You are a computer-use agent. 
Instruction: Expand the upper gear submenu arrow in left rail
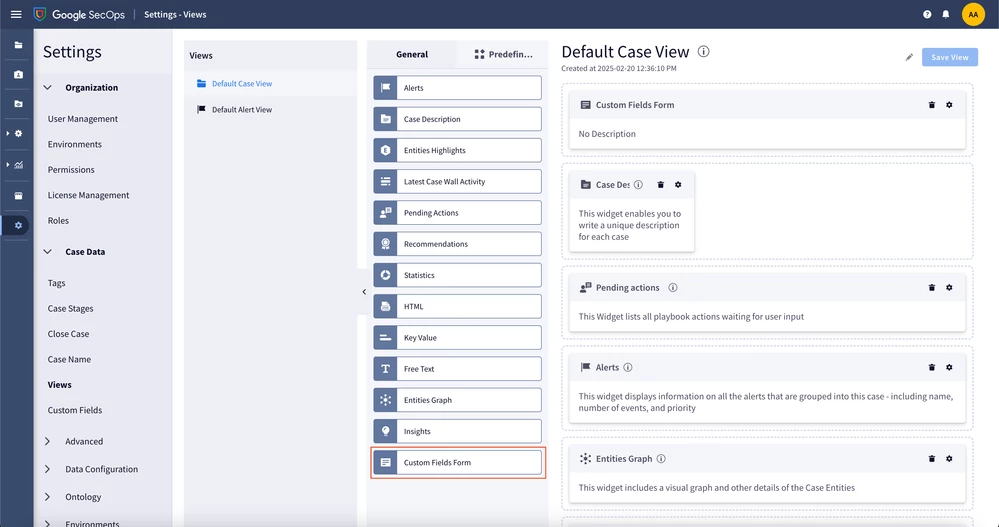8,133
